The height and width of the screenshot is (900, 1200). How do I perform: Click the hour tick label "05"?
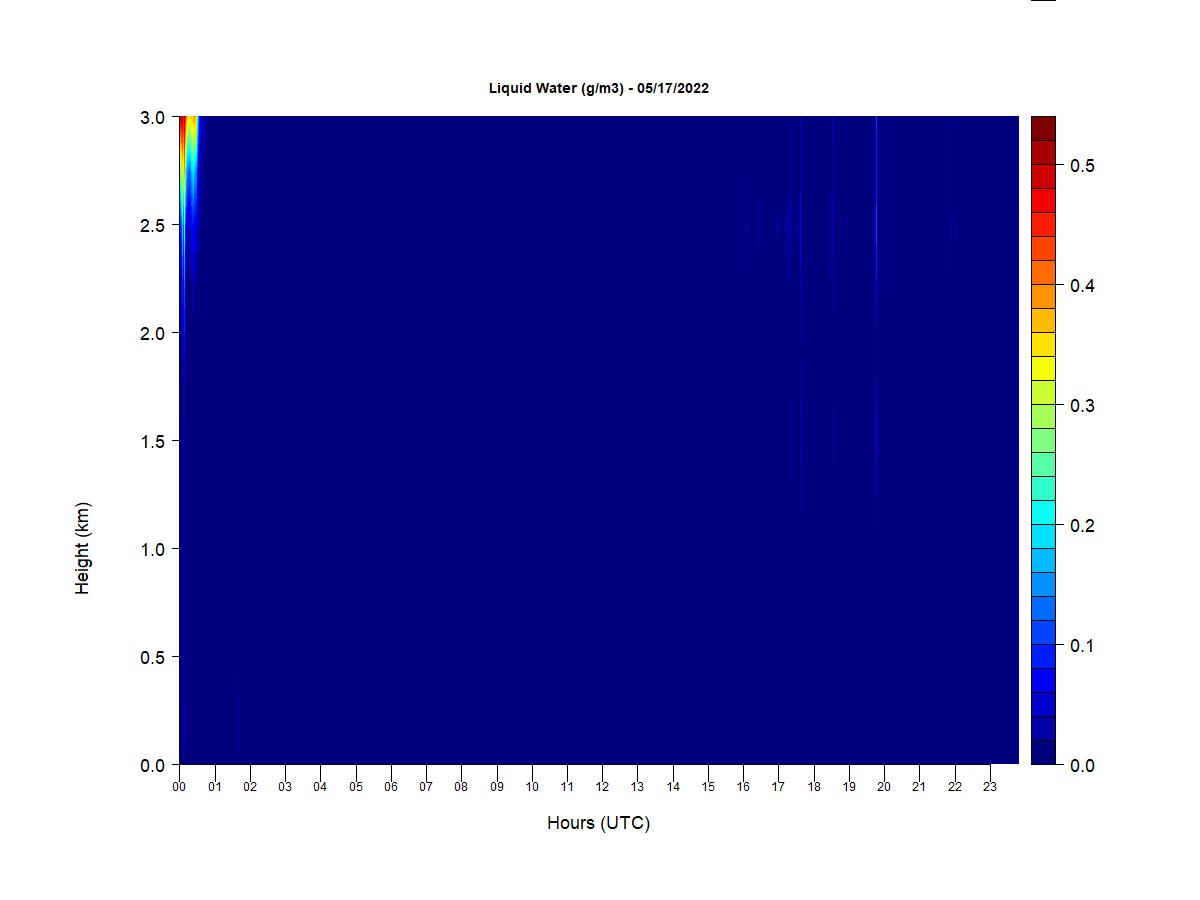[x=356, y=787]
